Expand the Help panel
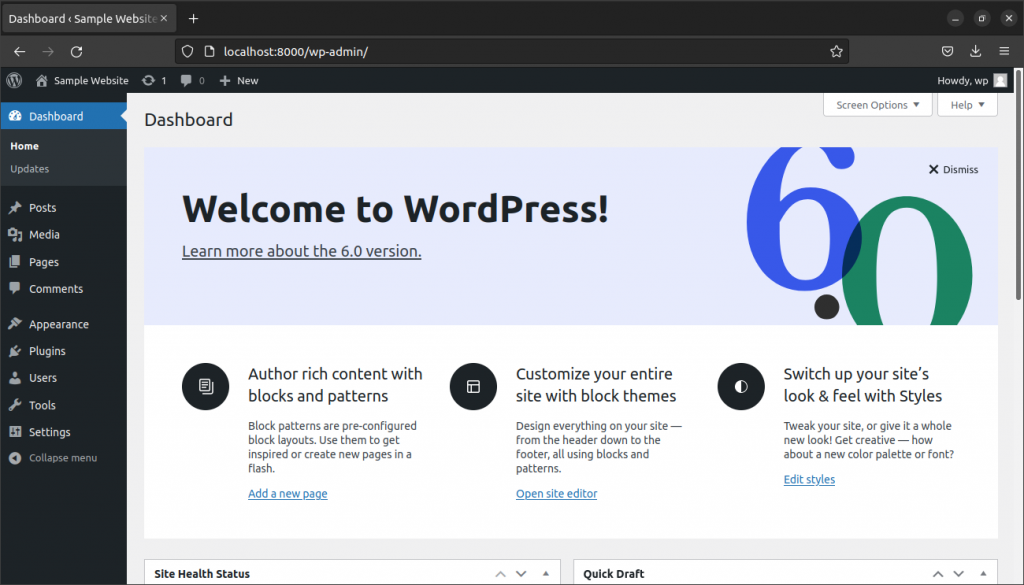This screenshot has width=1024, height=585. pyautogui.click(x=967, y=104)
